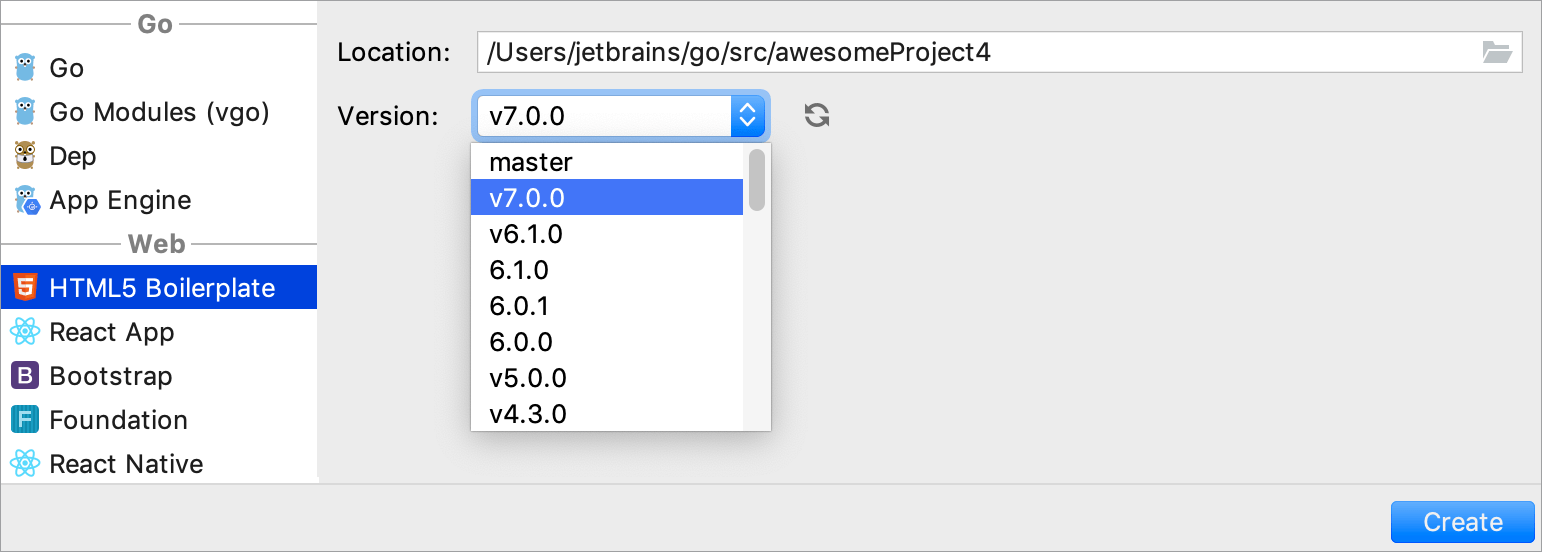Click the React App atom icon

click(25, 332)
